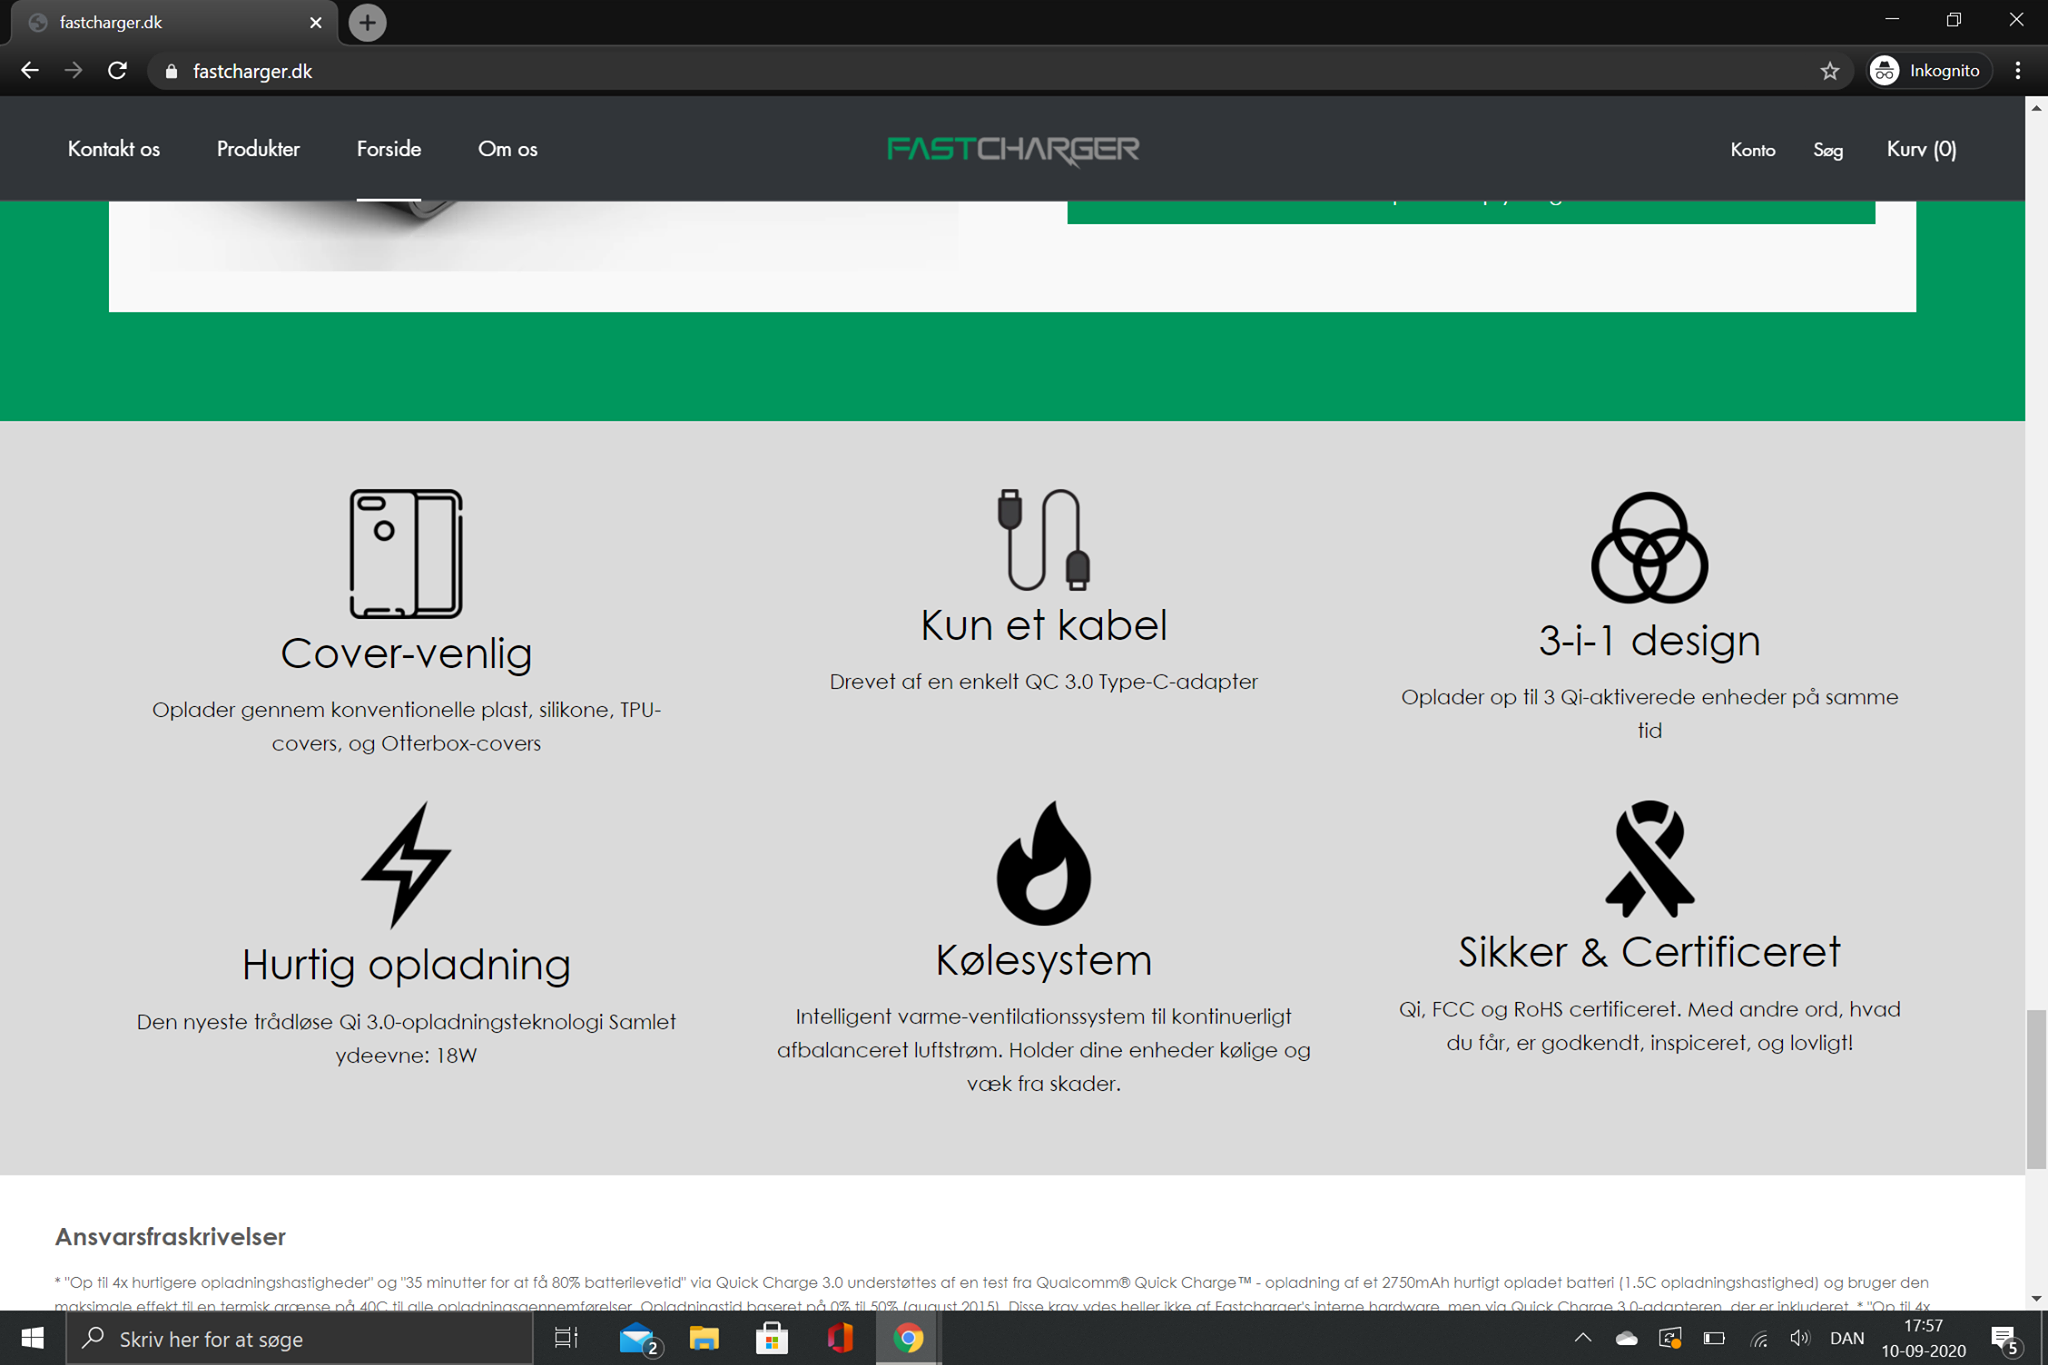Show hidden system tray icons chevron

coord(1582,1338)
